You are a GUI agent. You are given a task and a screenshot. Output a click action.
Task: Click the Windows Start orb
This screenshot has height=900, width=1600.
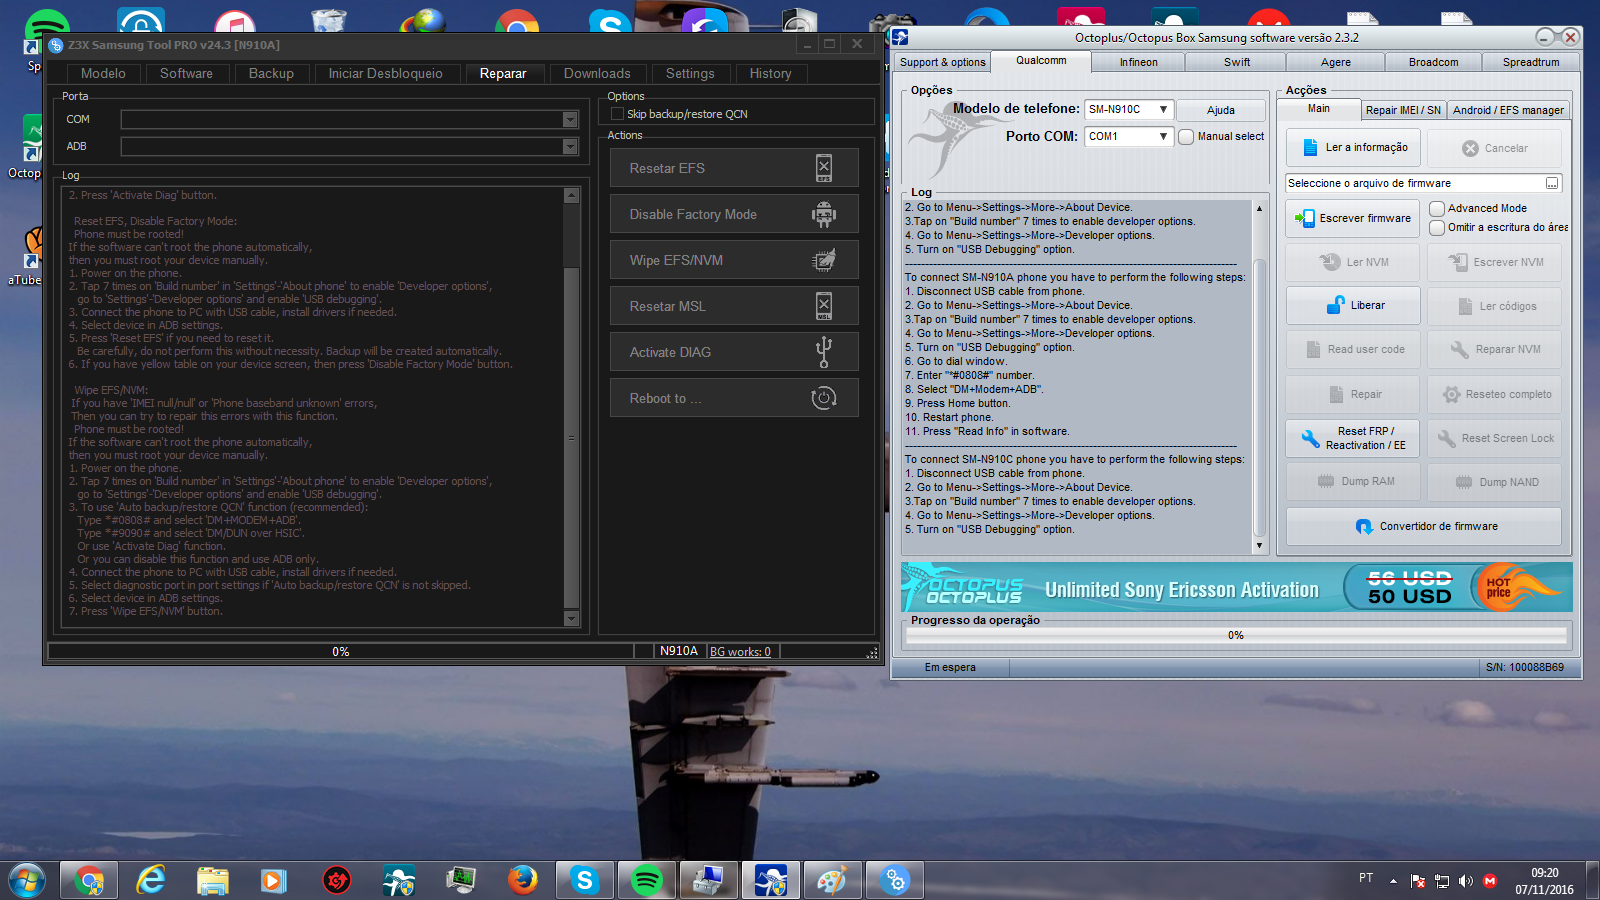coord(27,880)
